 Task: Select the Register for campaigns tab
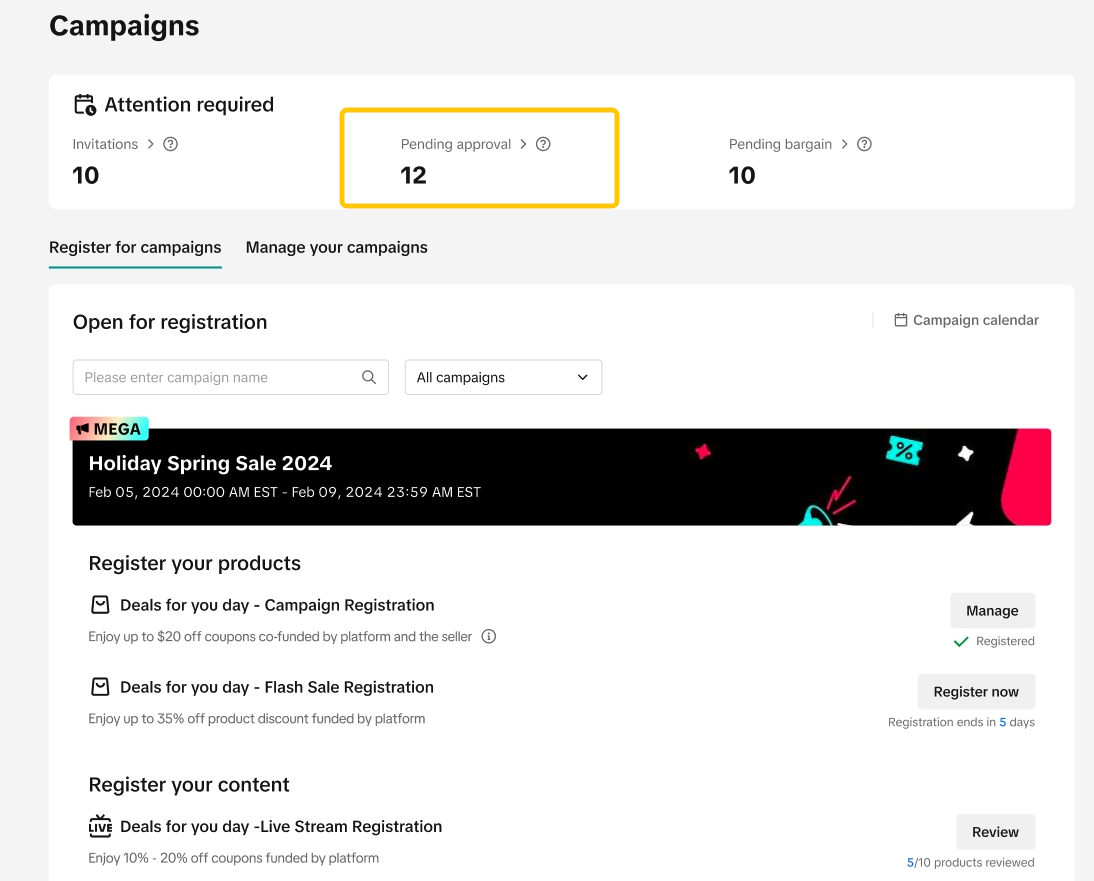coord(135,247)
